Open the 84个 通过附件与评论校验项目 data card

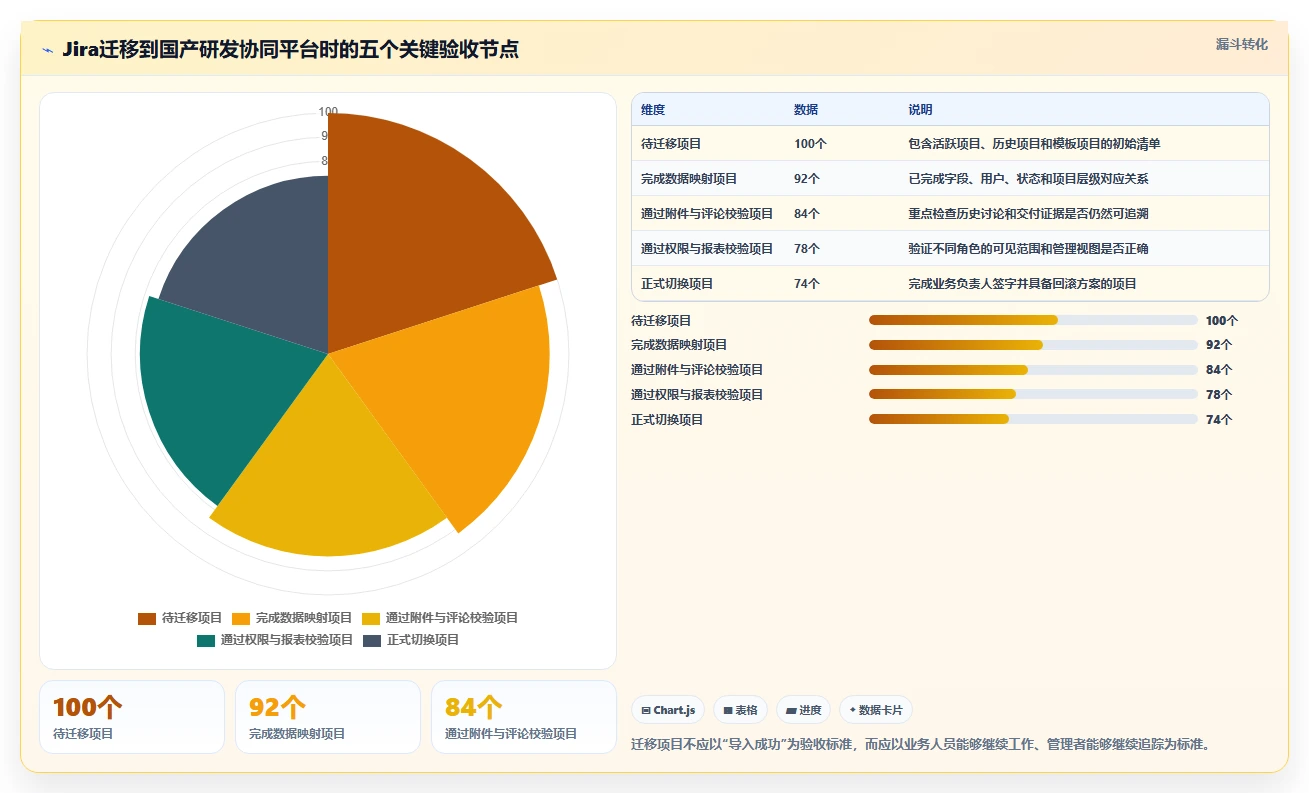524,717
